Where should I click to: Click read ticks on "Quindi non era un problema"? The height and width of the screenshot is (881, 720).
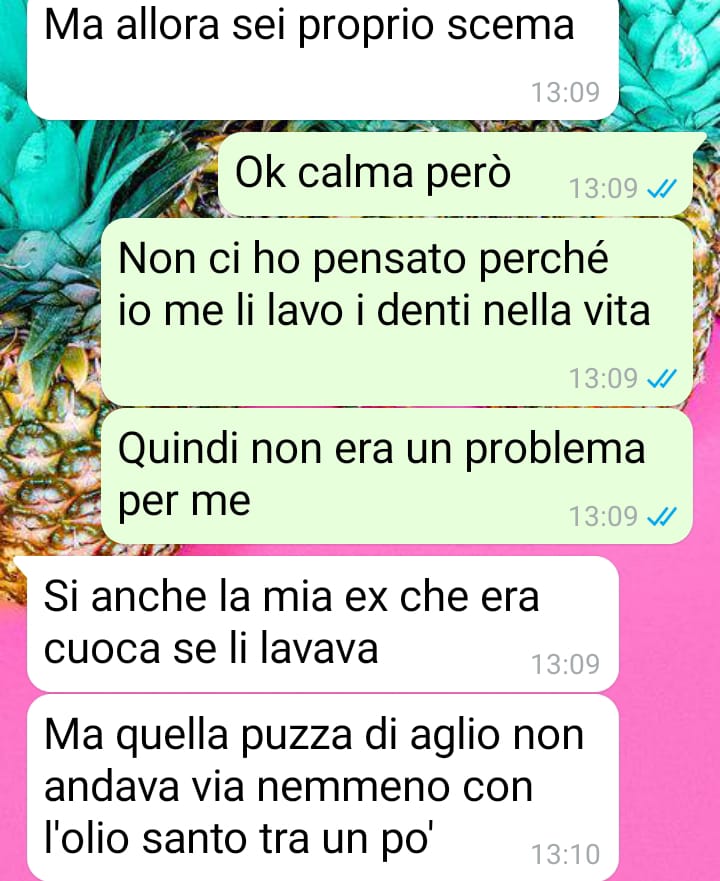pyautogui.click(x=662, y=516)
